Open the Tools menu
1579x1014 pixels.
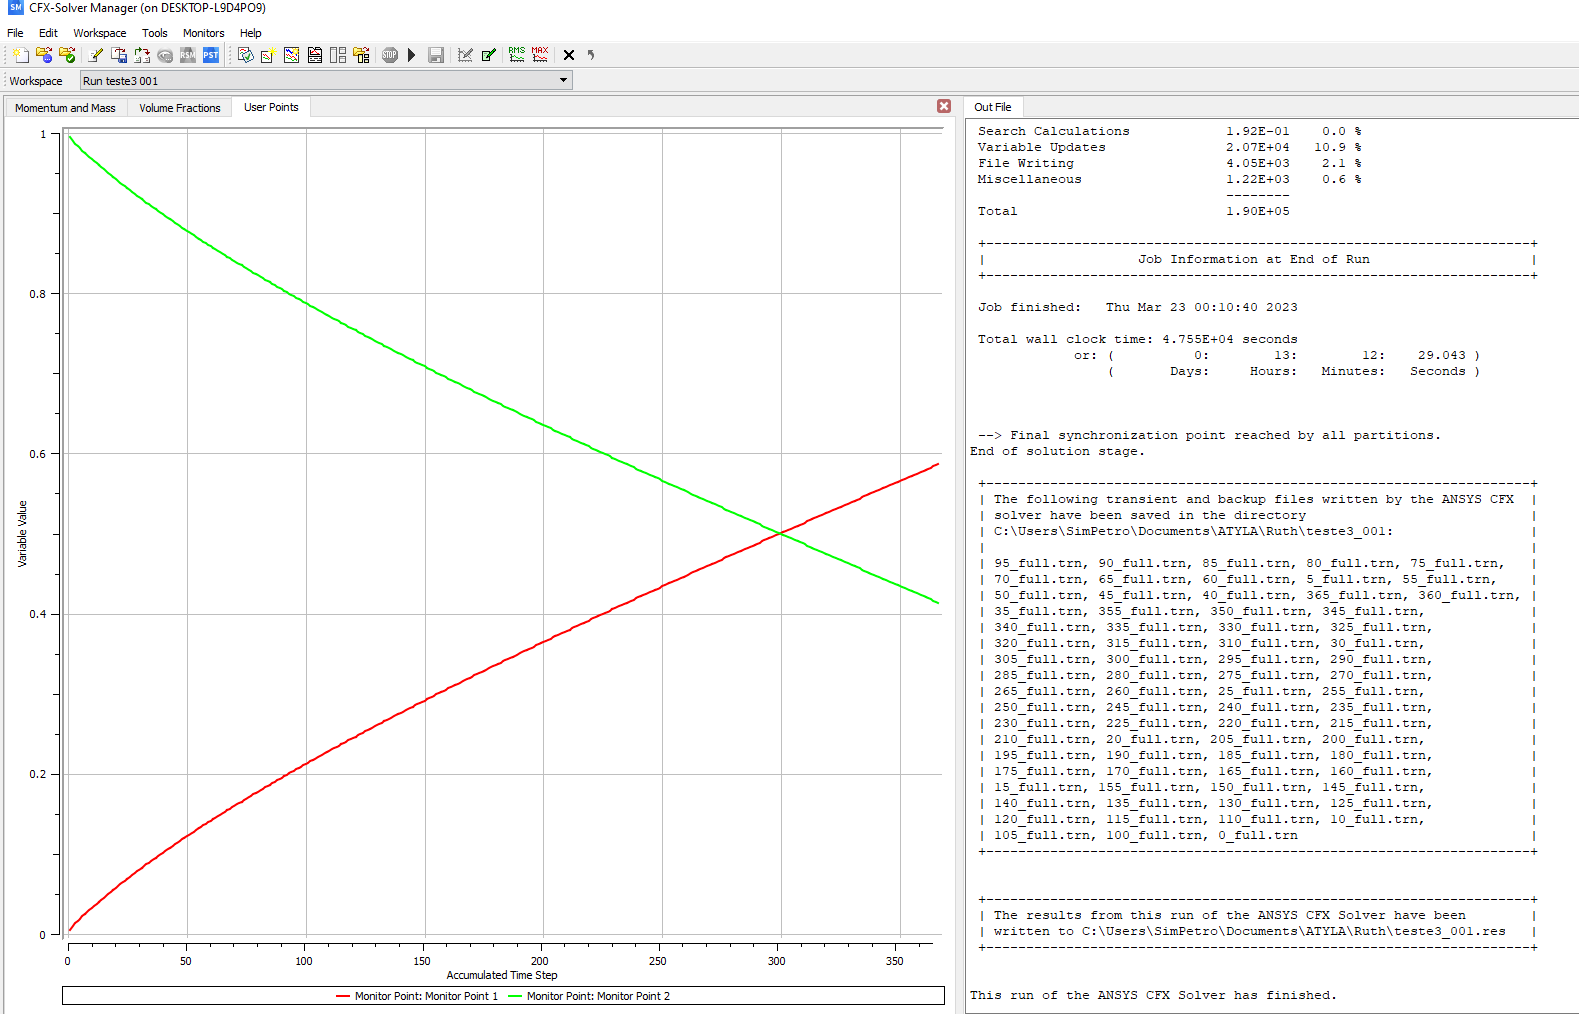[x=155, y=33]
